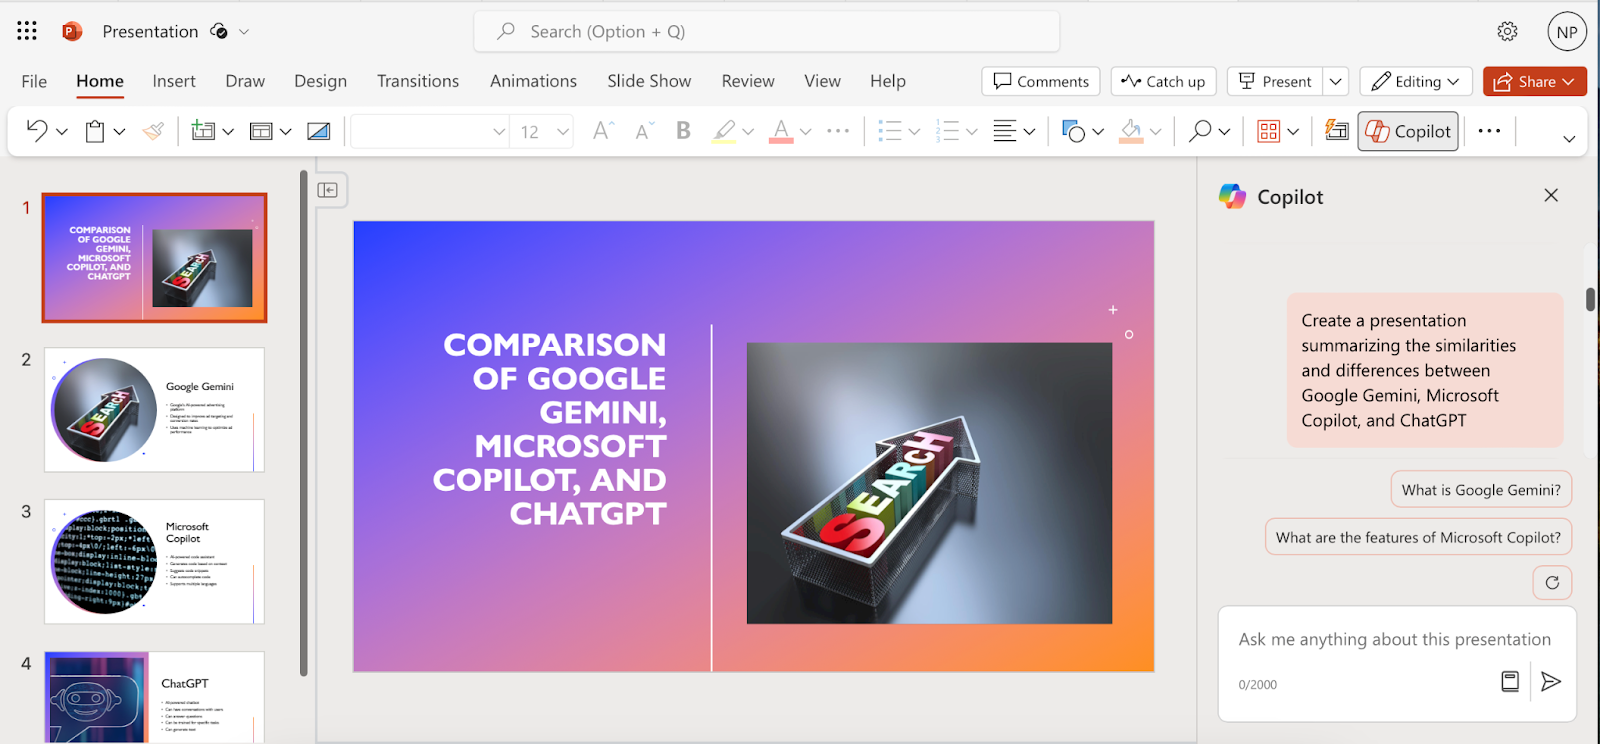
Task: Click the Catch up button
Action: pos(1163,81)
